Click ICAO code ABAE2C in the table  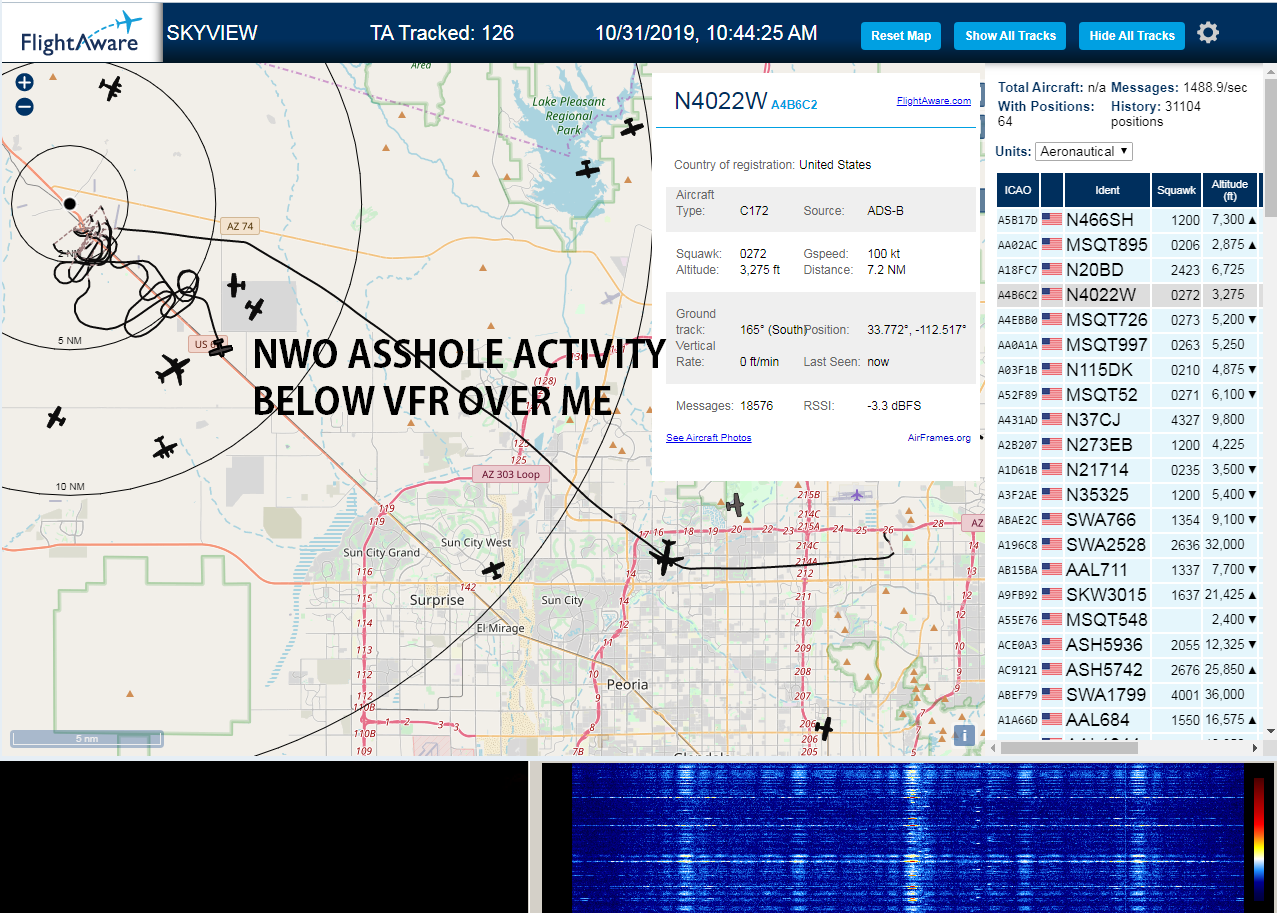coord(1017,520)
